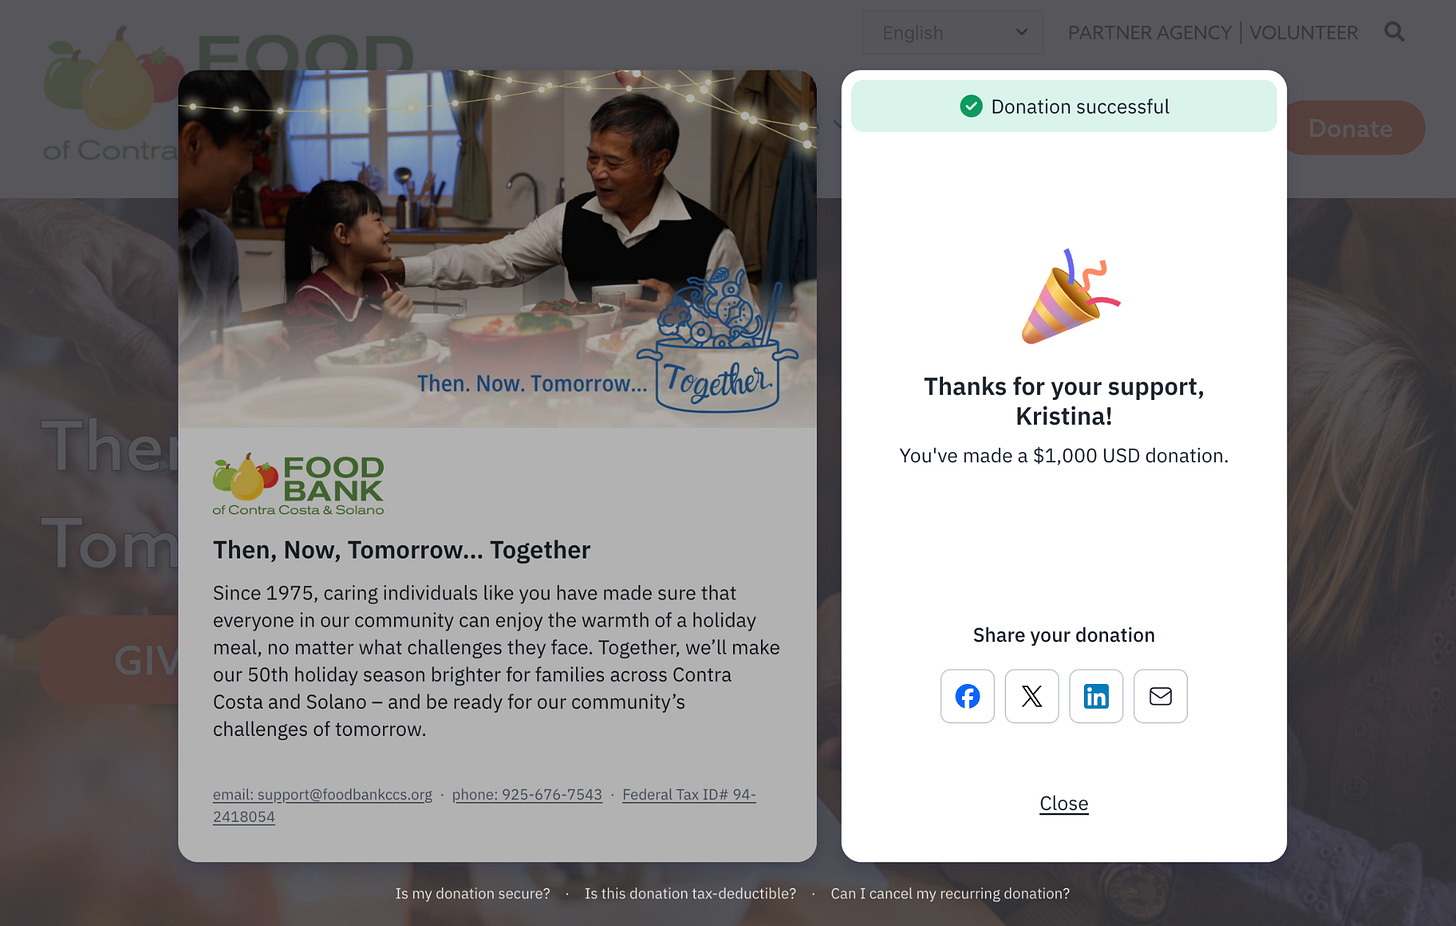Open the site search magnifier
Image resolution: width=1456 pixels, height=926 pixels.
tap(1394, 32)
